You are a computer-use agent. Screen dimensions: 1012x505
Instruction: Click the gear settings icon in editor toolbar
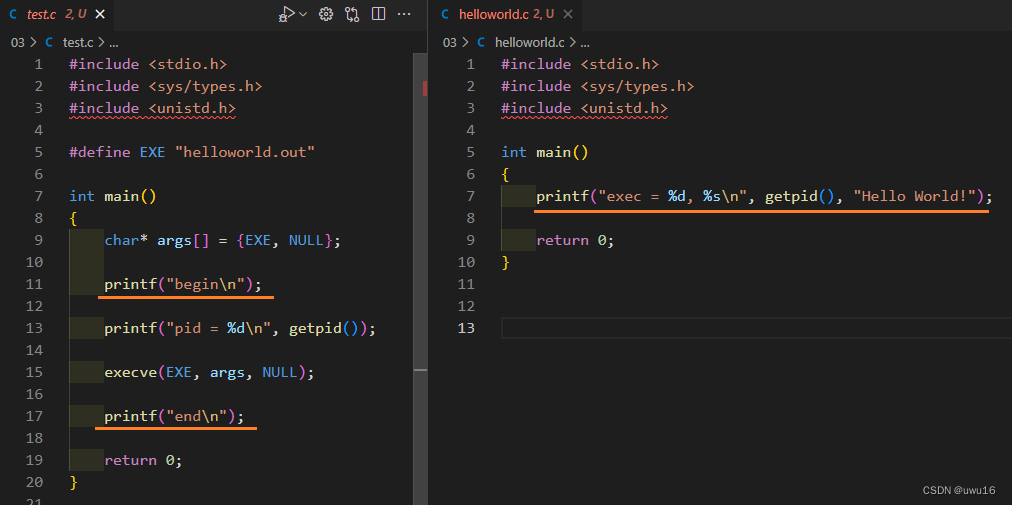pyautogui.click(x=326, y=14)
